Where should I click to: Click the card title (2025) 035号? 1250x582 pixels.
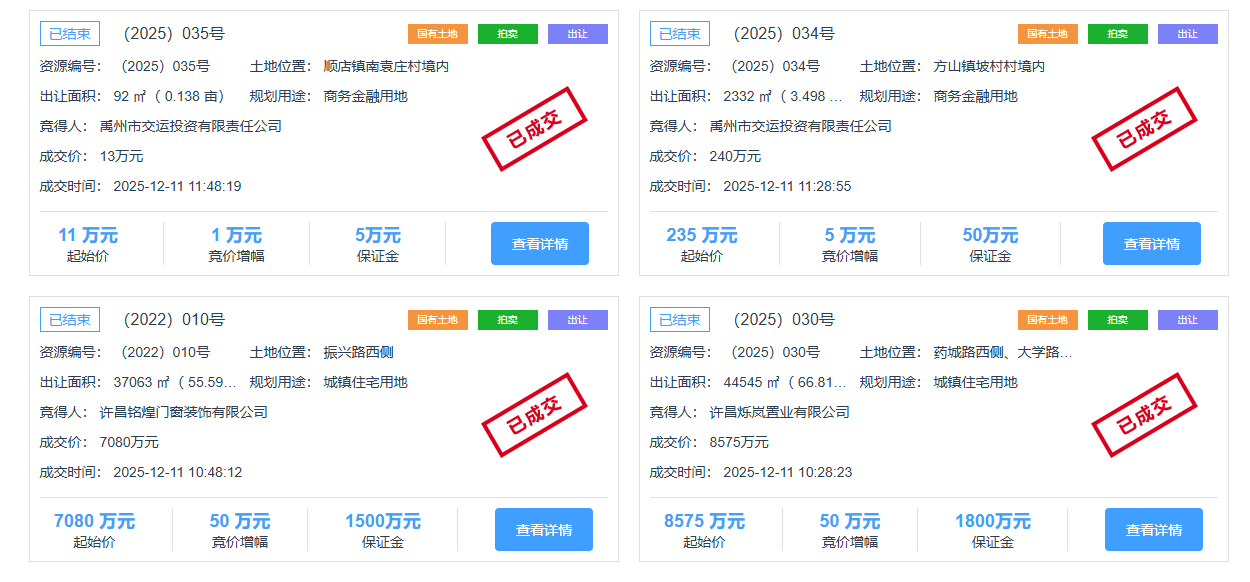(174, 34)
